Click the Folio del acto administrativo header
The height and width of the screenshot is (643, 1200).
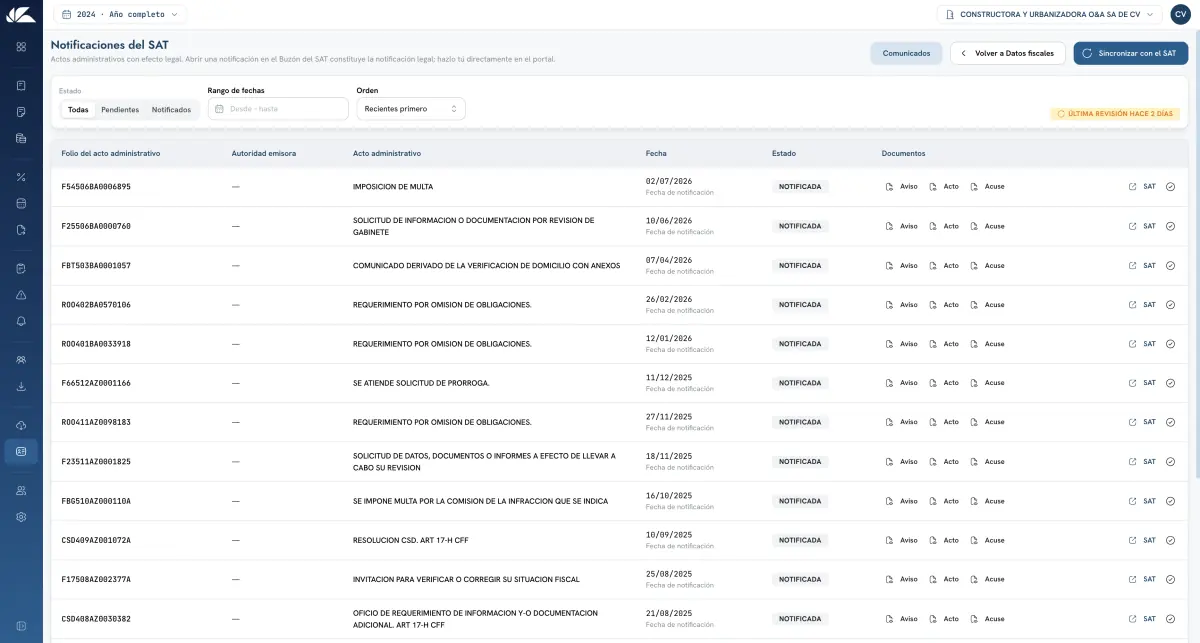111,154
